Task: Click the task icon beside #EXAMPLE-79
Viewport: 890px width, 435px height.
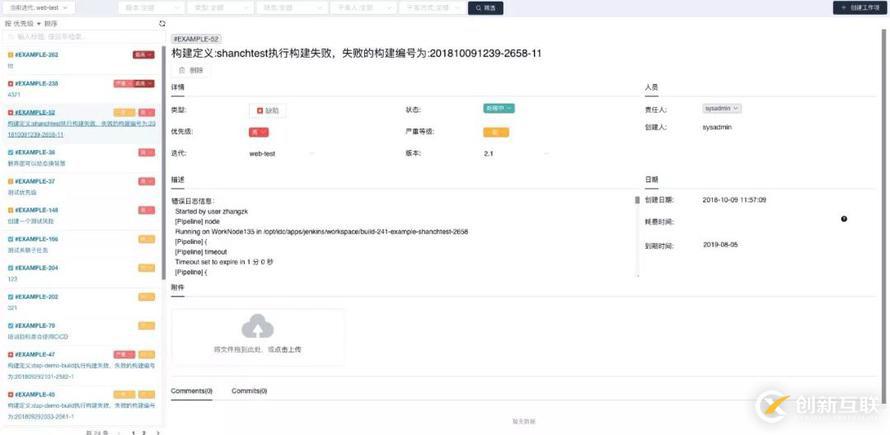Action: [x=10, y=325]
